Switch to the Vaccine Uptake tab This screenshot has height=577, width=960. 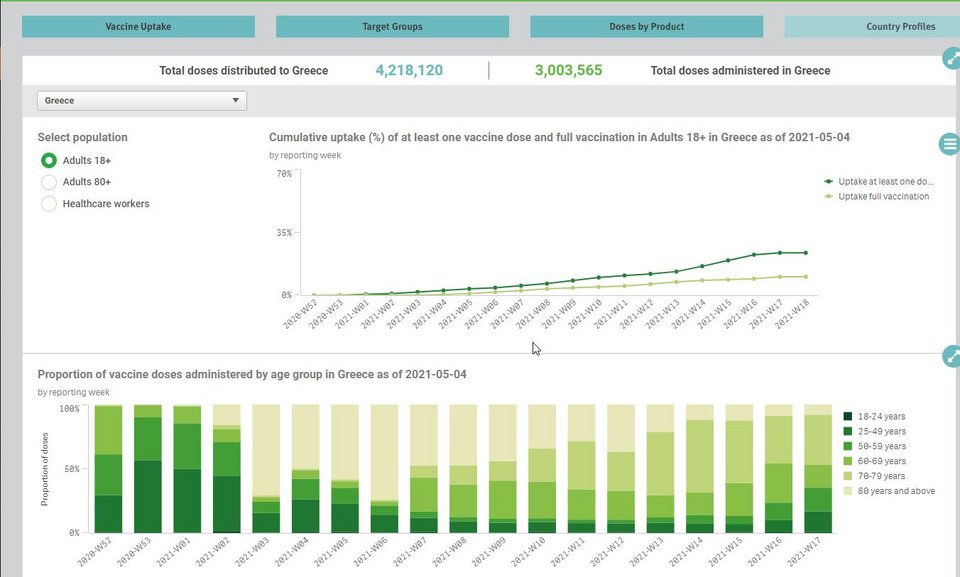[138, 27]
